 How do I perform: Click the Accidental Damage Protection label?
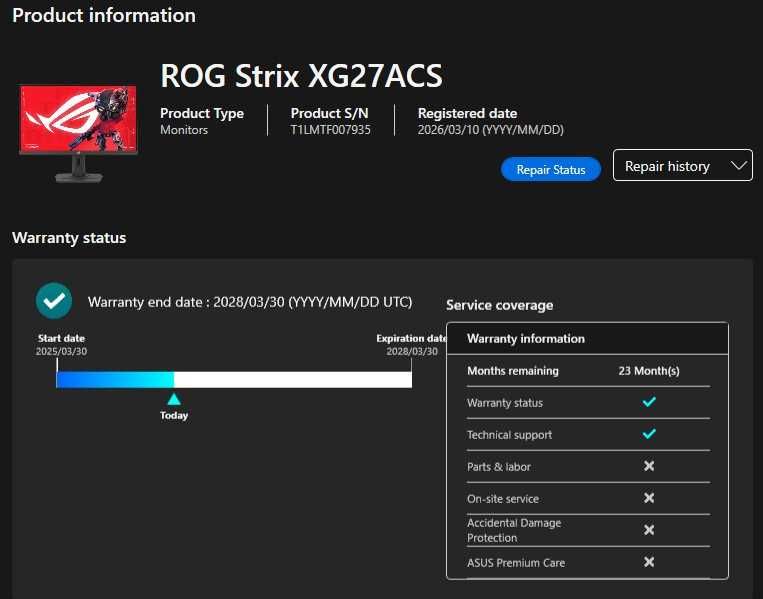[x=514, y=530]
